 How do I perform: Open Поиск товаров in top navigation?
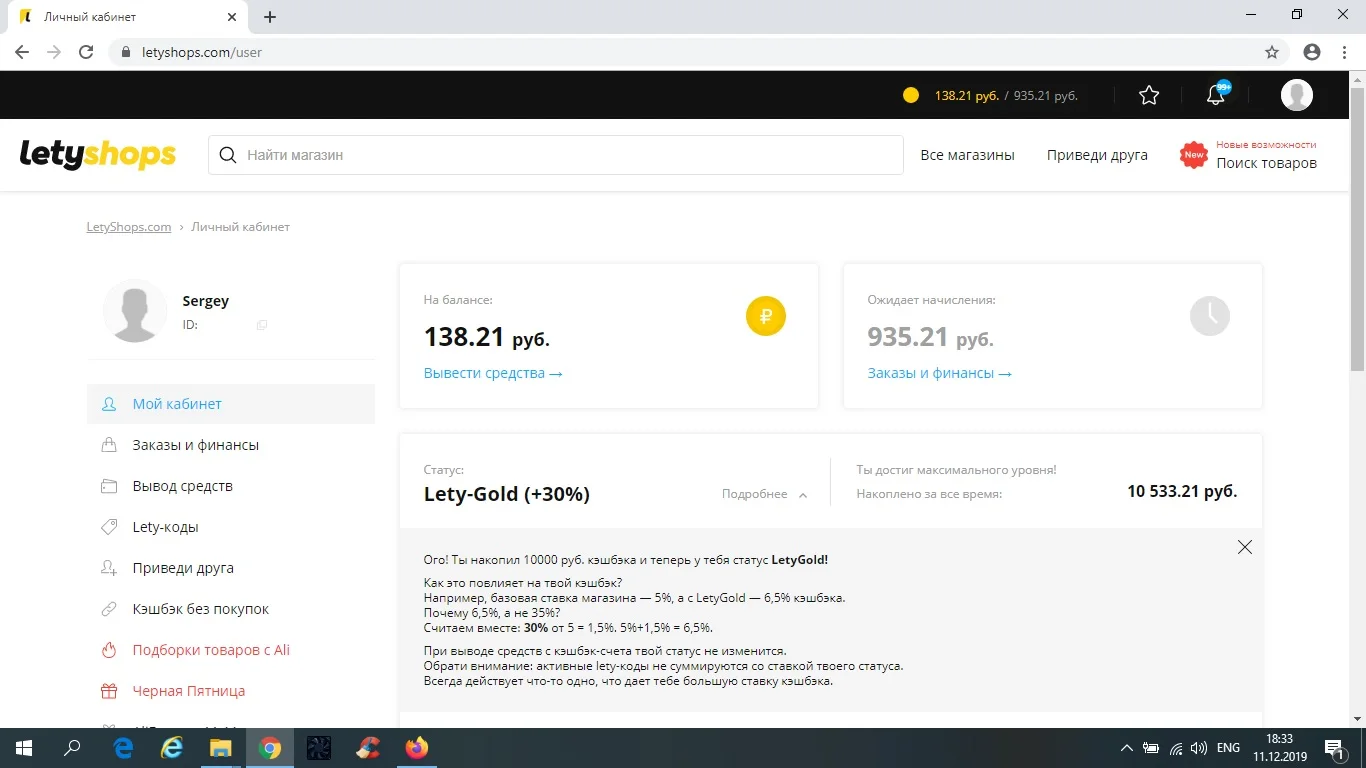point(1266,163)
